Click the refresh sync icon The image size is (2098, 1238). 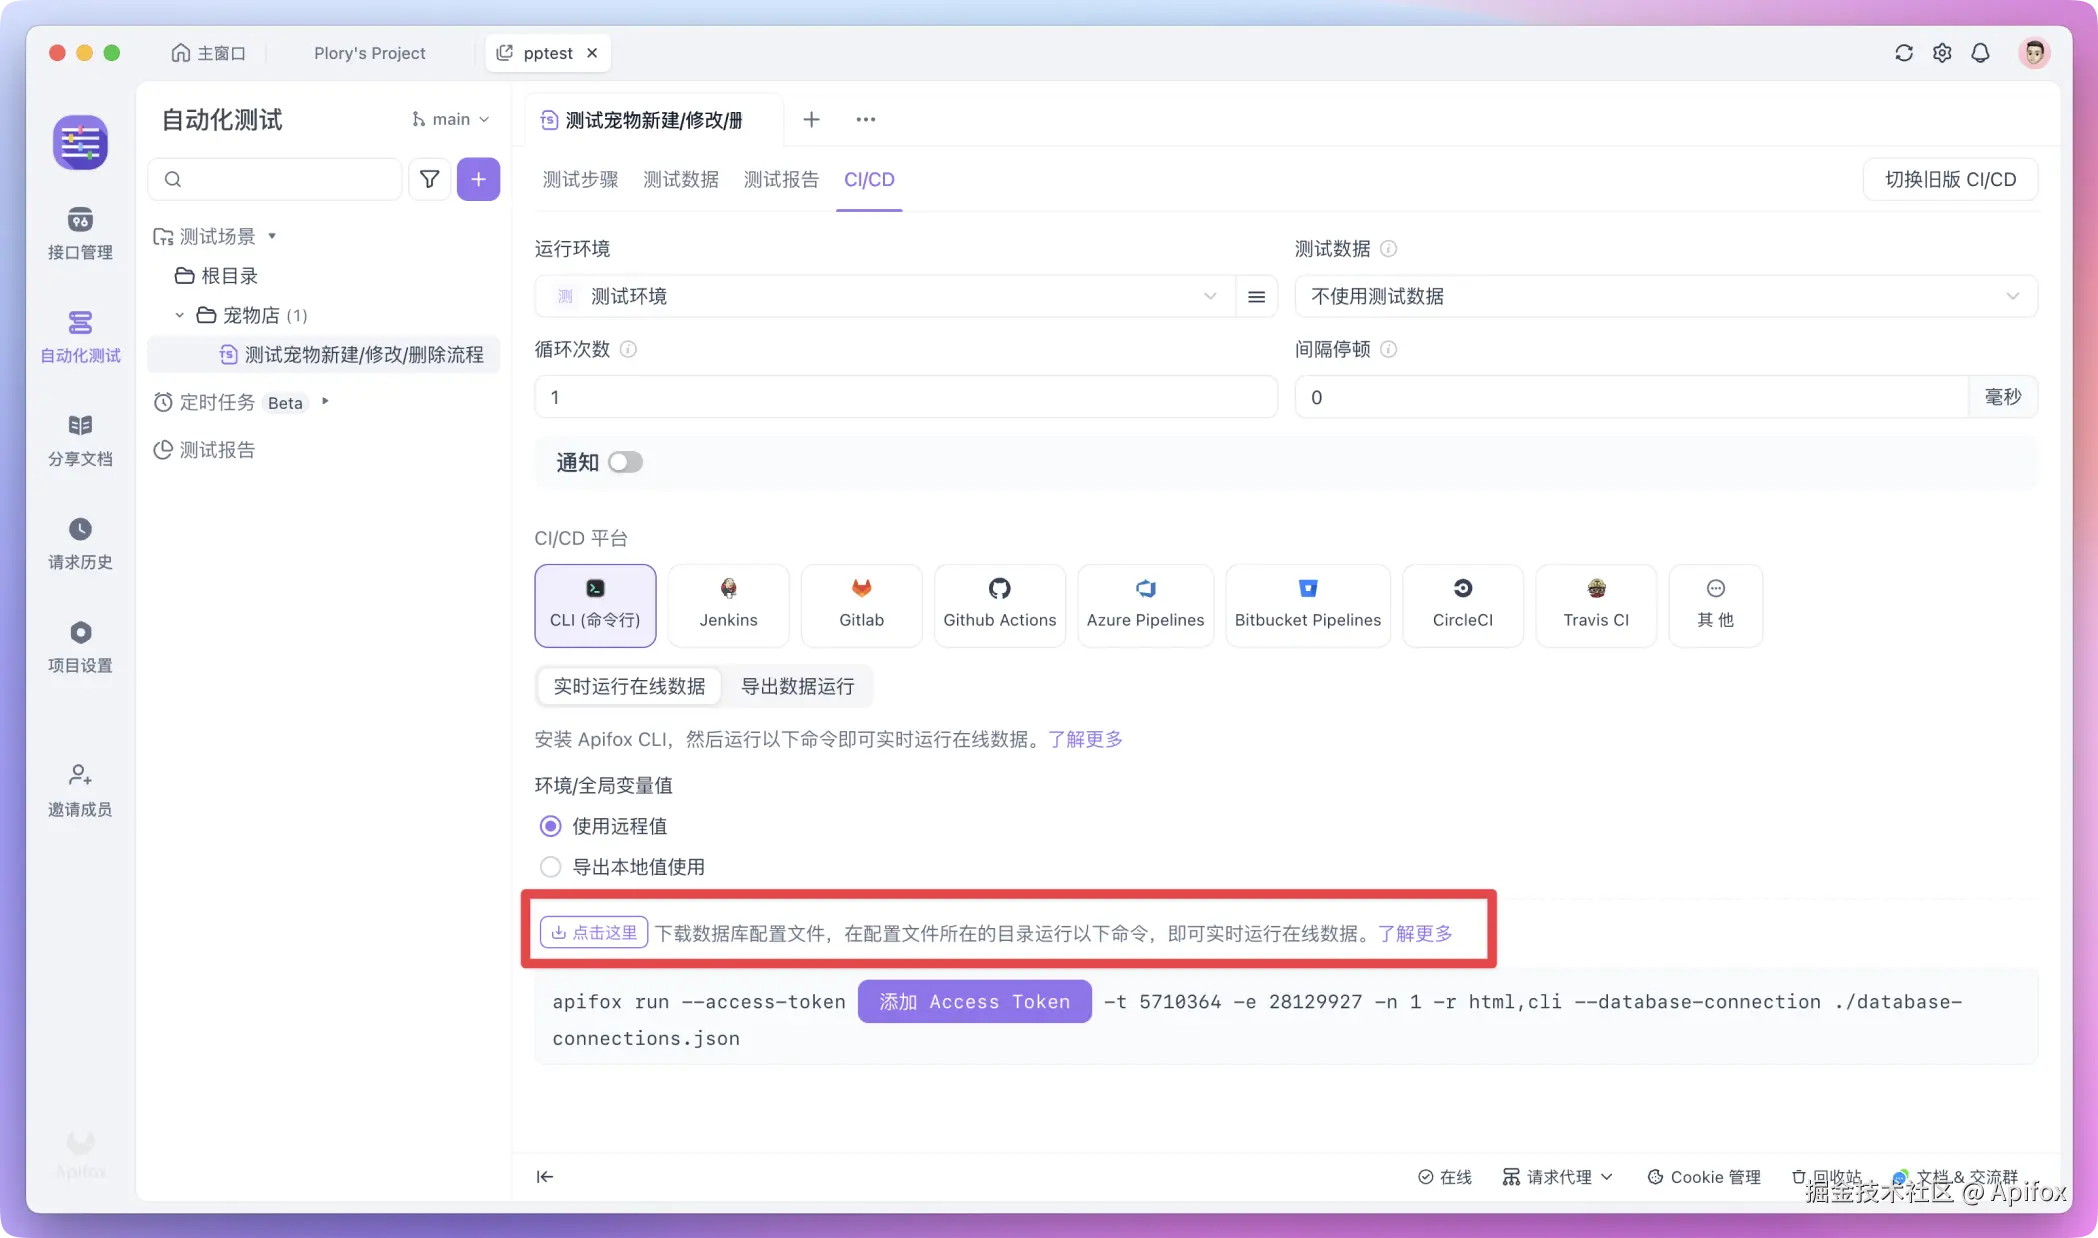(x=1904, y=53)
